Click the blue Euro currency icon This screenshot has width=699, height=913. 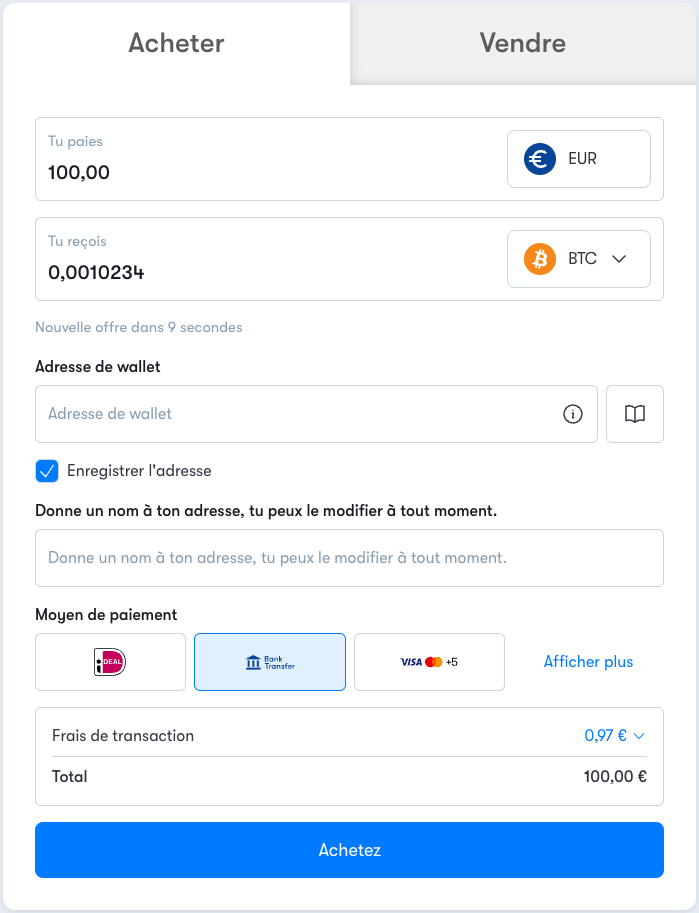tap(540, 159)
